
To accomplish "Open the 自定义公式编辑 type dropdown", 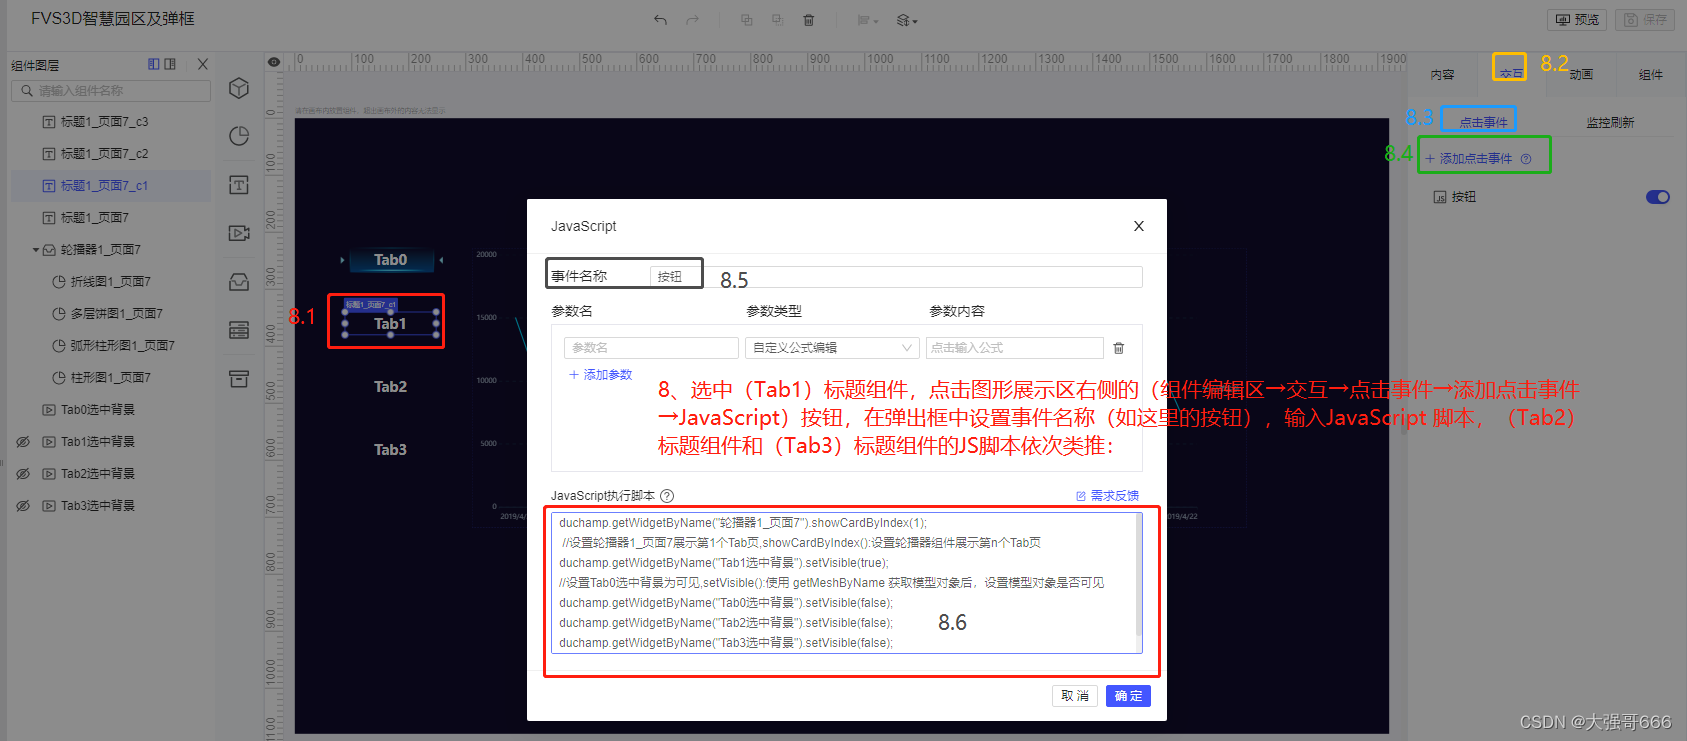I will point(832,348).
